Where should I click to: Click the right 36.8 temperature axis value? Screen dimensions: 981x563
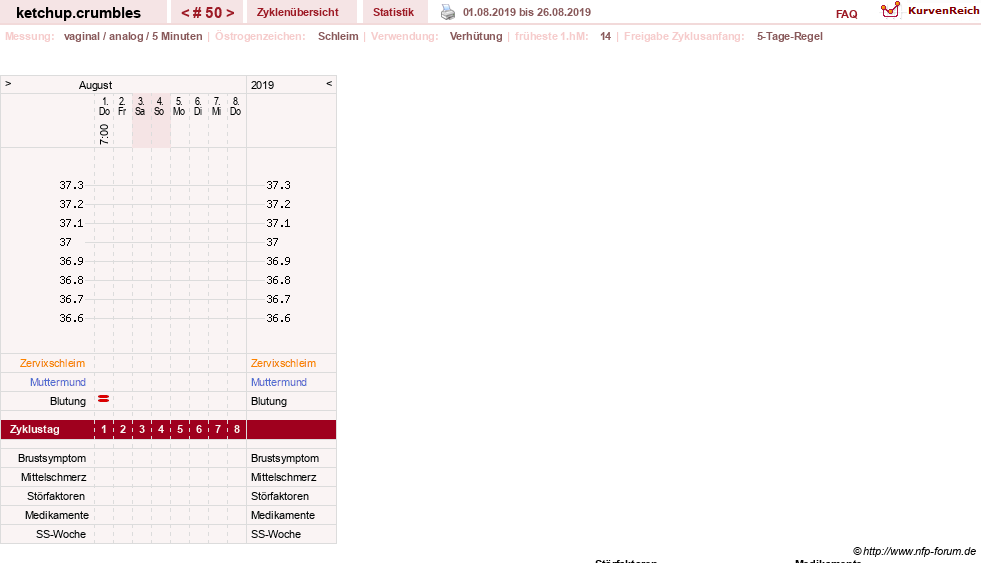278,280
